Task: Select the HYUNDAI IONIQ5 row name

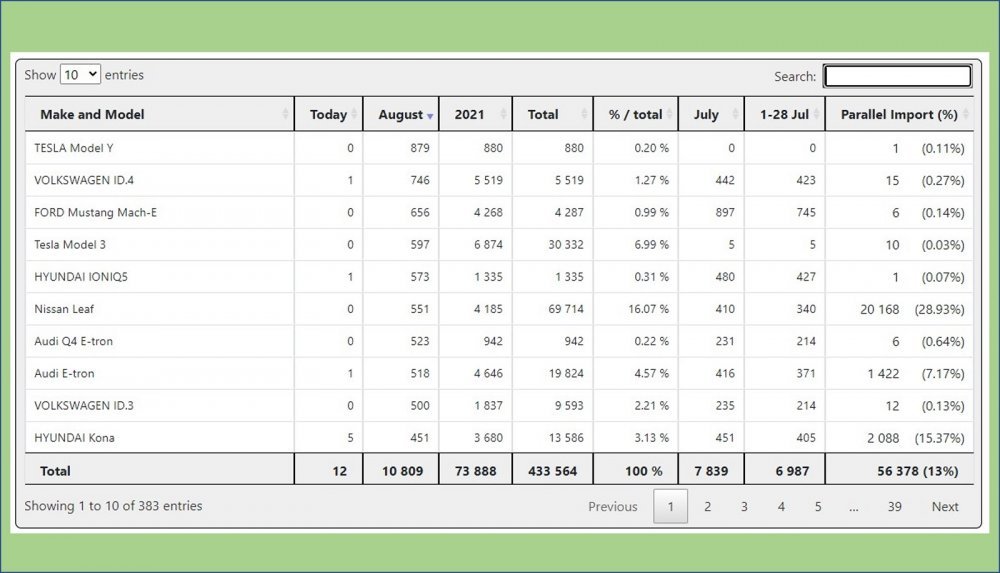Action: click(x=80, y=277)
